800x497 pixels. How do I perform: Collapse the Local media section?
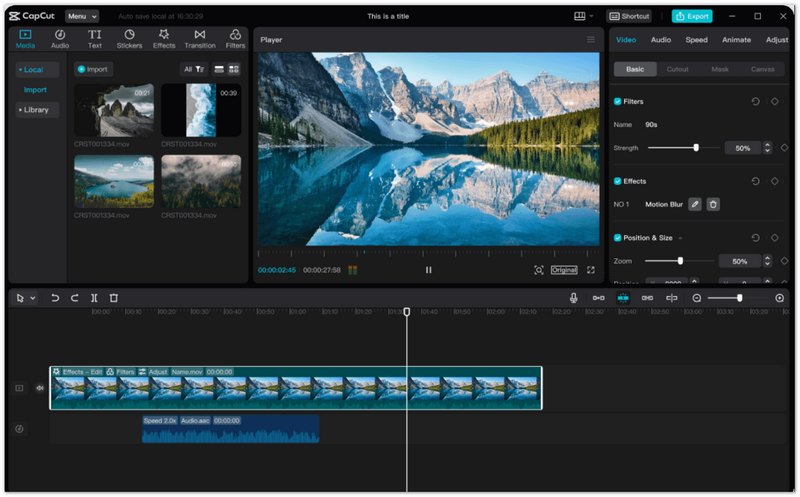click(20, 69)
